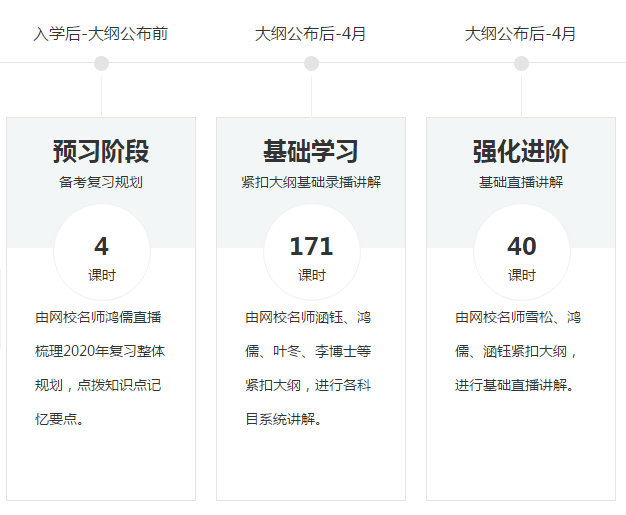Click the 紧扣大纲基础录播讲解 subtitle
Viewport: 626px width, 515px height.
click(311, 183)
